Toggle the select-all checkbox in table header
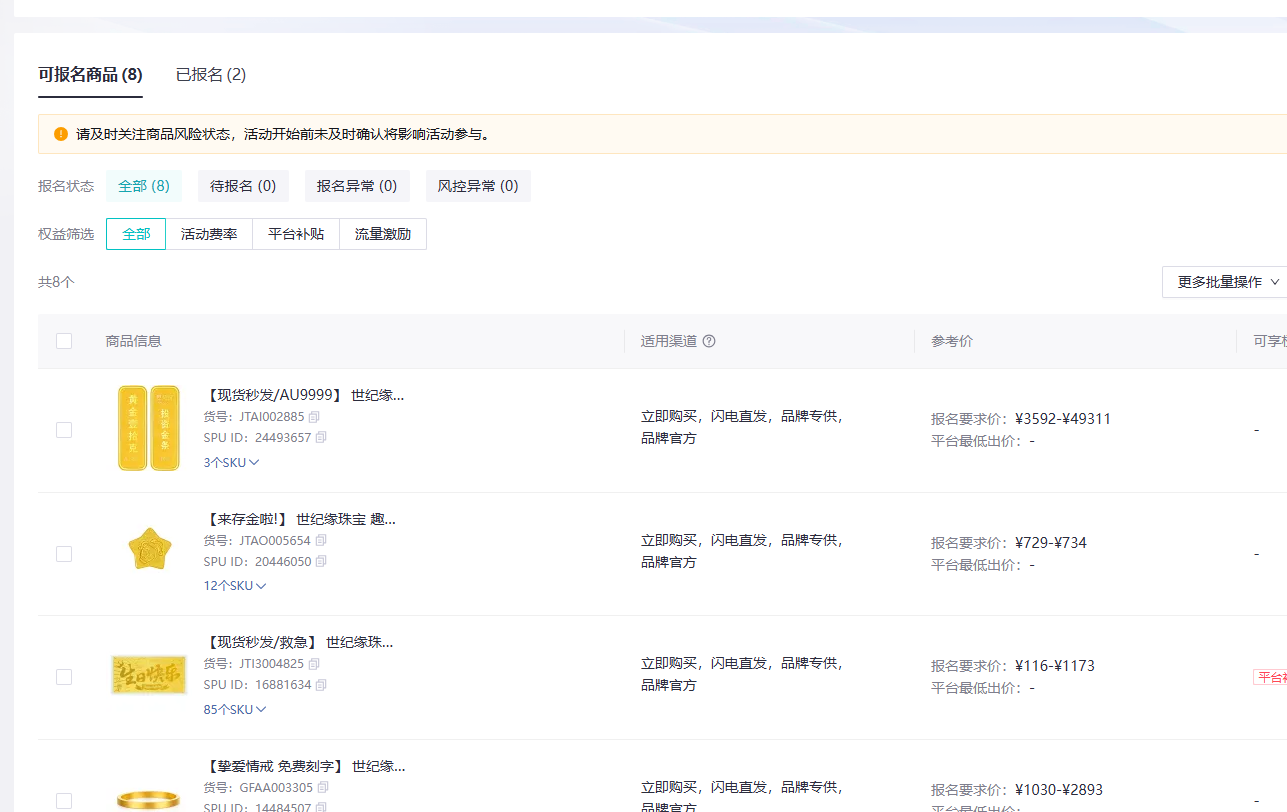The image size is (1287, 812). pos(64,341)
